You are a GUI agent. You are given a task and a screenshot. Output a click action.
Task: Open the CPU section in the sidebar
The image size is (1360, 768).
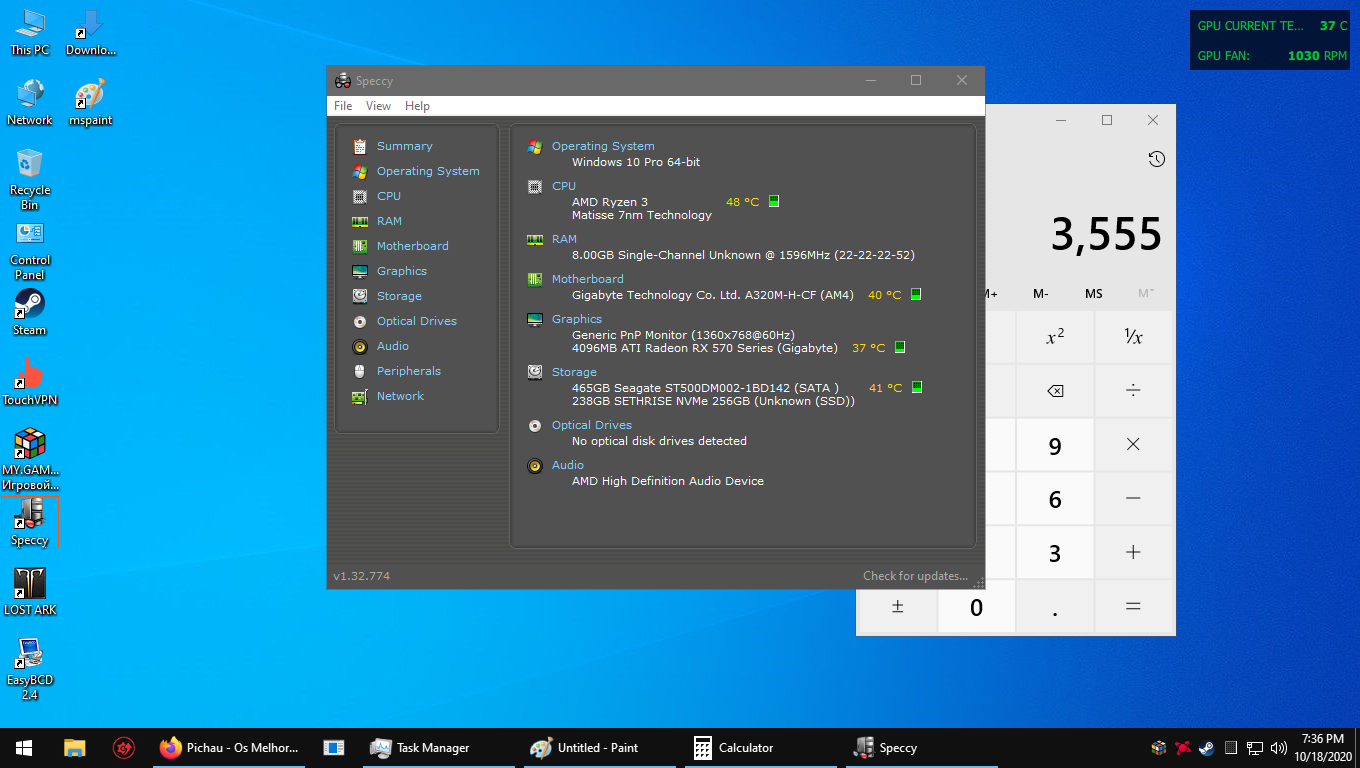pos(389,196)
